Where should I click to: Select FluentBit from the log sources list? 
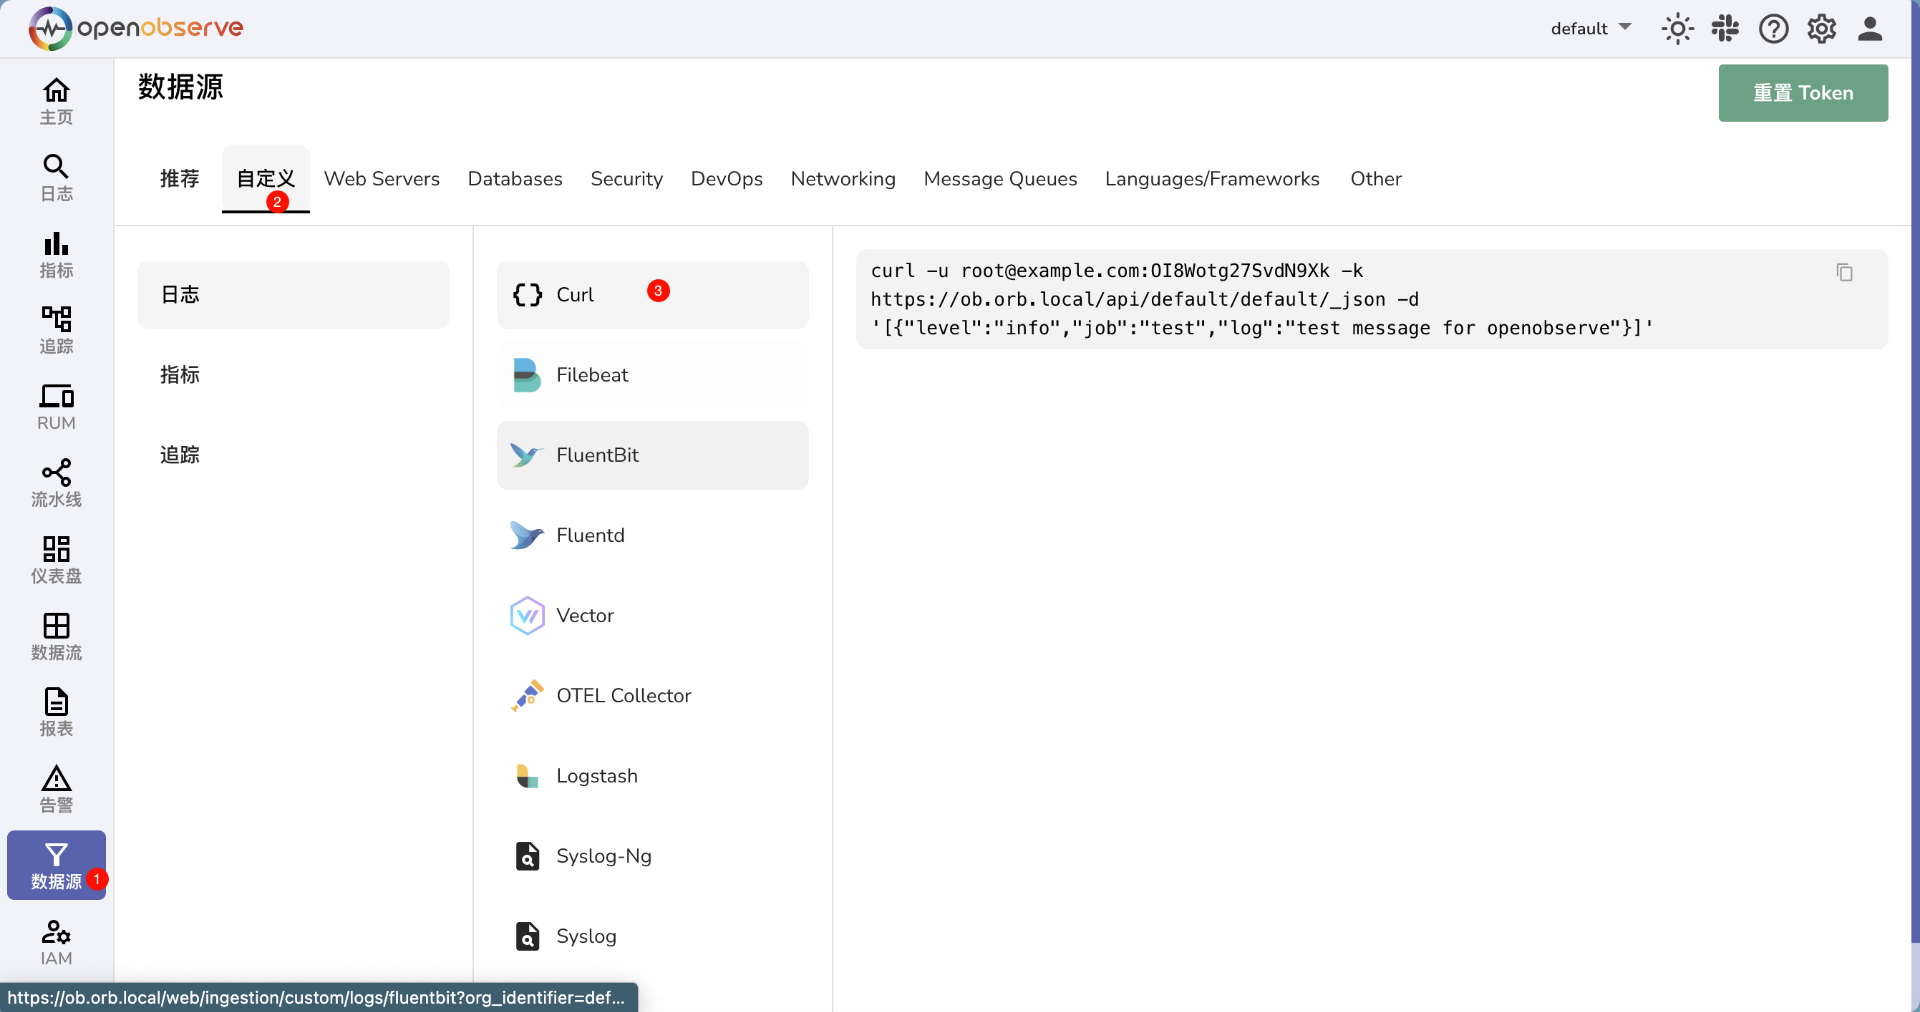[652, 455]
